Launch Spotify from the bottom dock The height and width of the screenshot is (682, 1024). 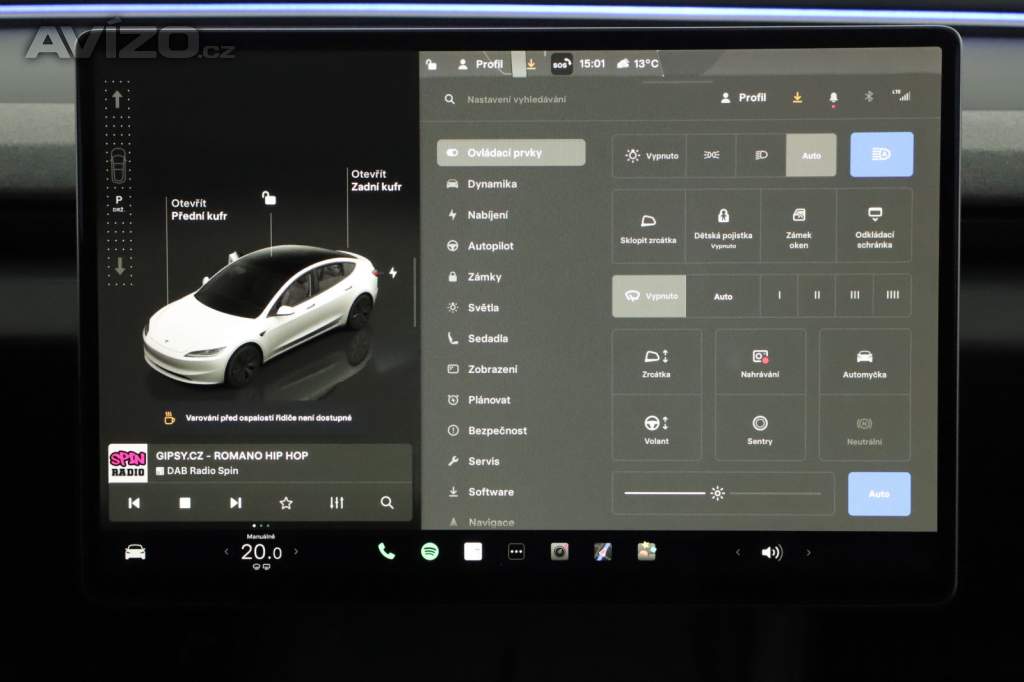429,550
